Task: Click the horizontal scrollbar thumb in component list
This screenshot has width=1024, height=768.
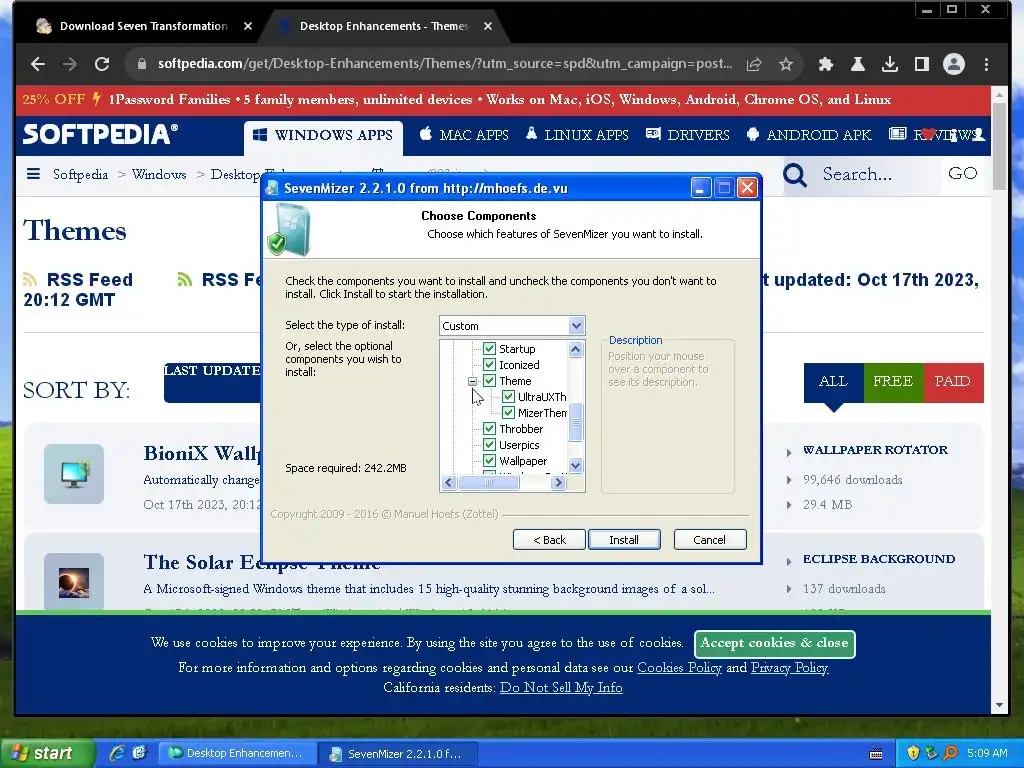Action: [488, 483]
